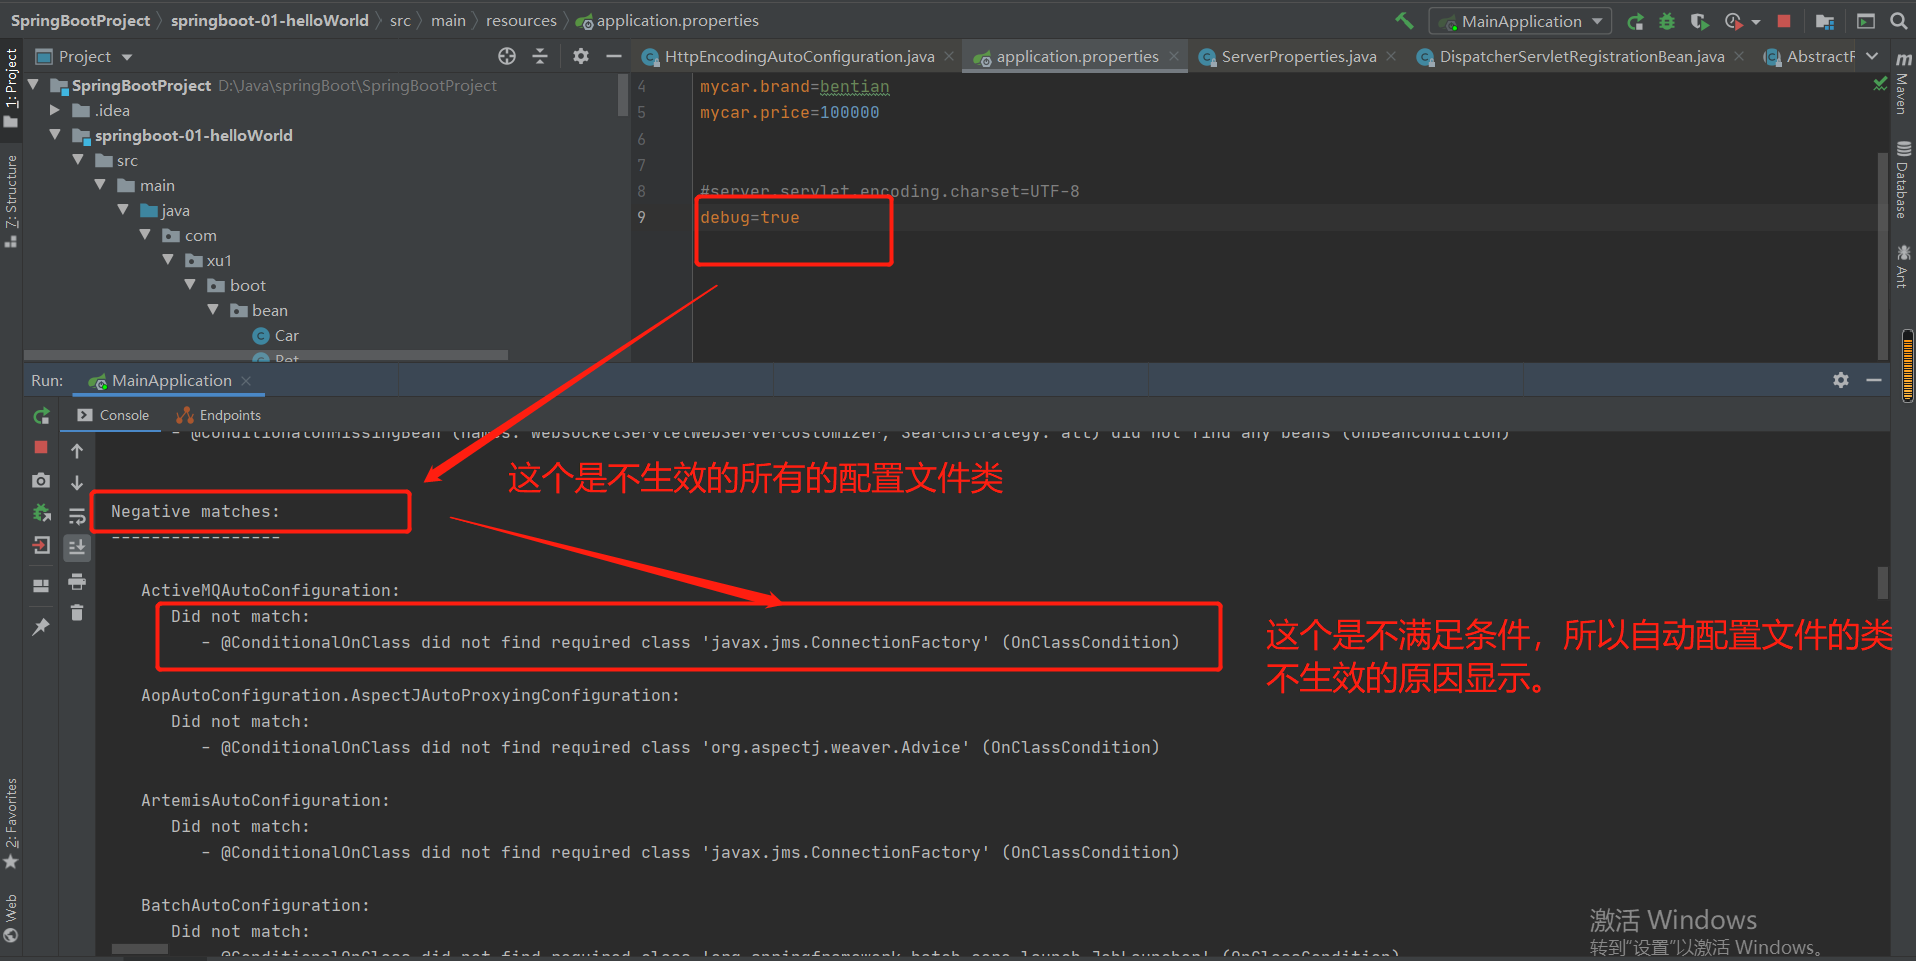Collapse all in Project panel
This screenshot has height=961, width=1916.
pos(540,57)
